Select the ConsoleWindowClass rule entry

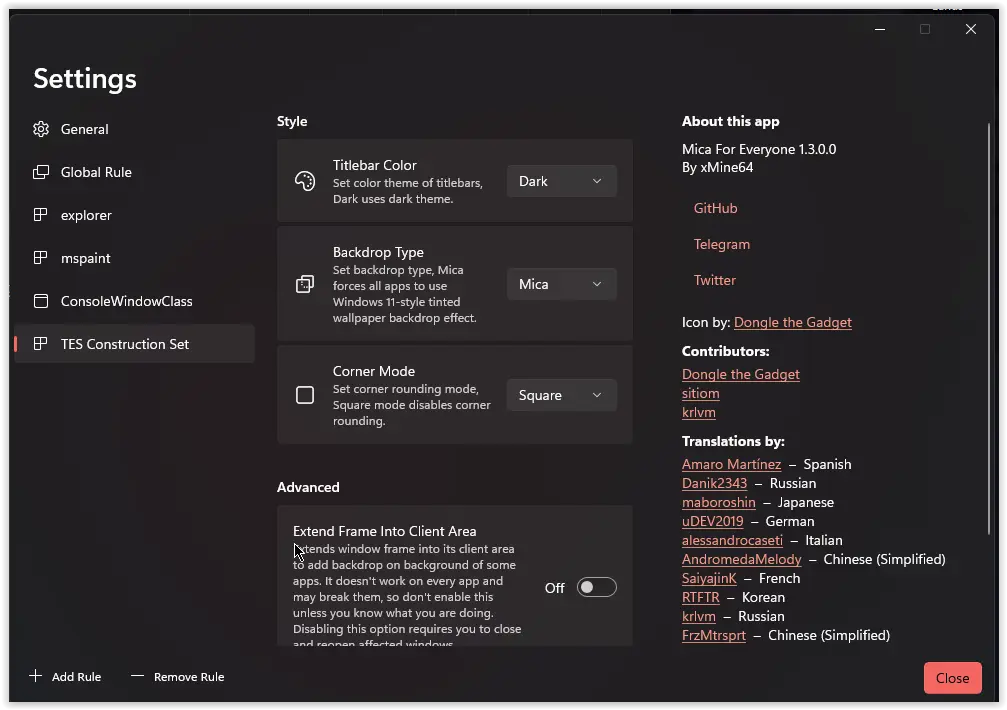tap(134, 301)
